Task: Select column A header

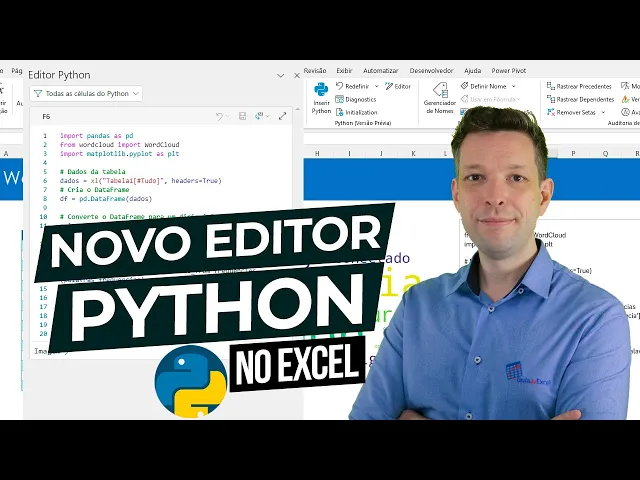Action: [x=6, y=153]
